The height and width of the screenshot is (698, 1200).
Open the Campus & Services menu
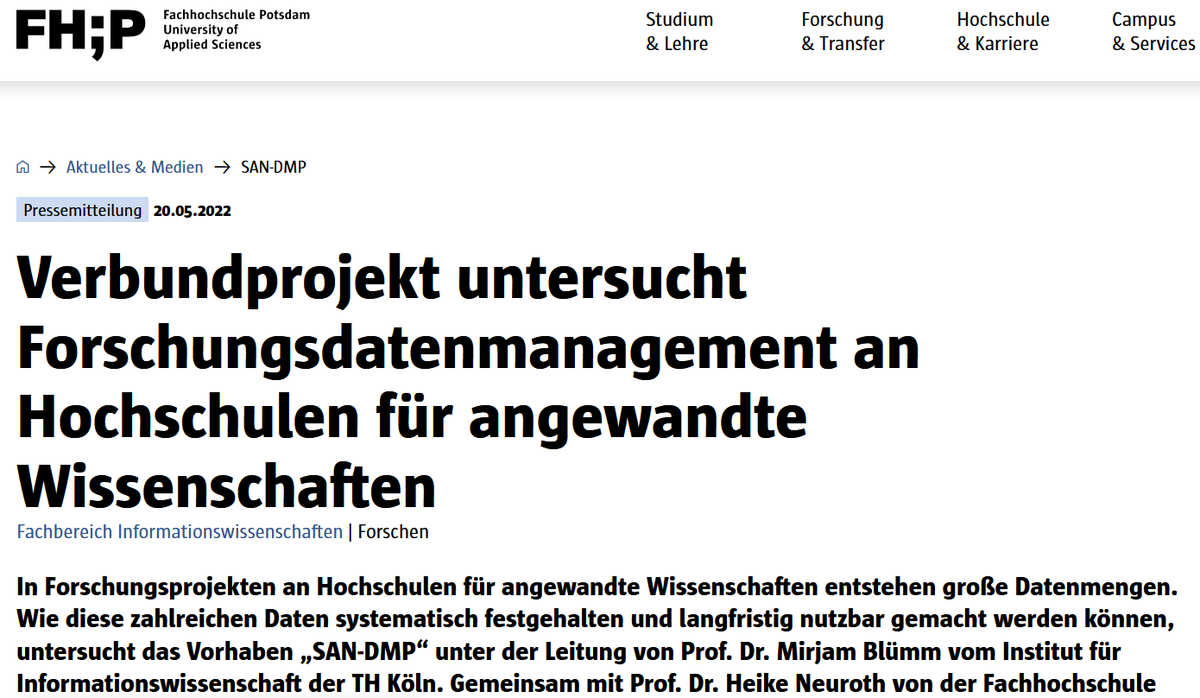[x=1152, y=31]
